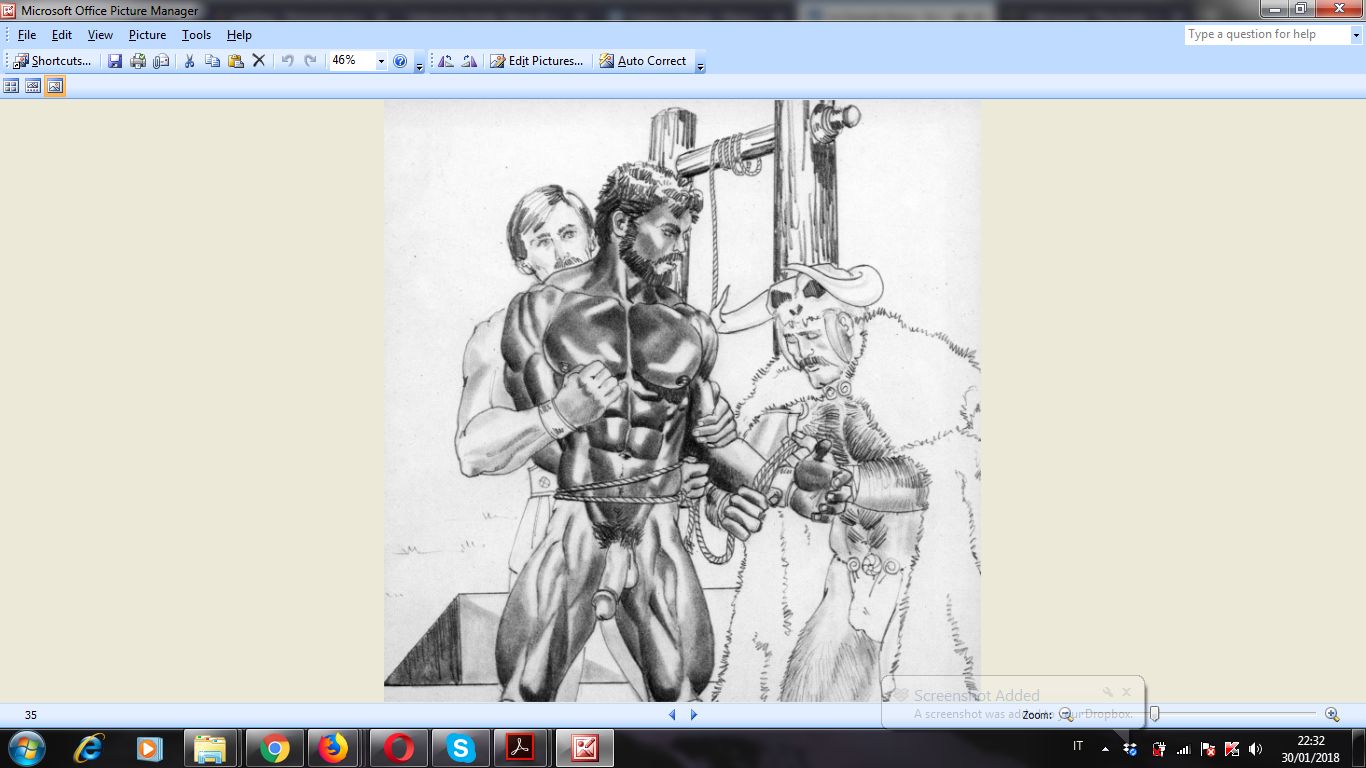
Task: Click the Edit Pictures... button
Action: [536, 61]
